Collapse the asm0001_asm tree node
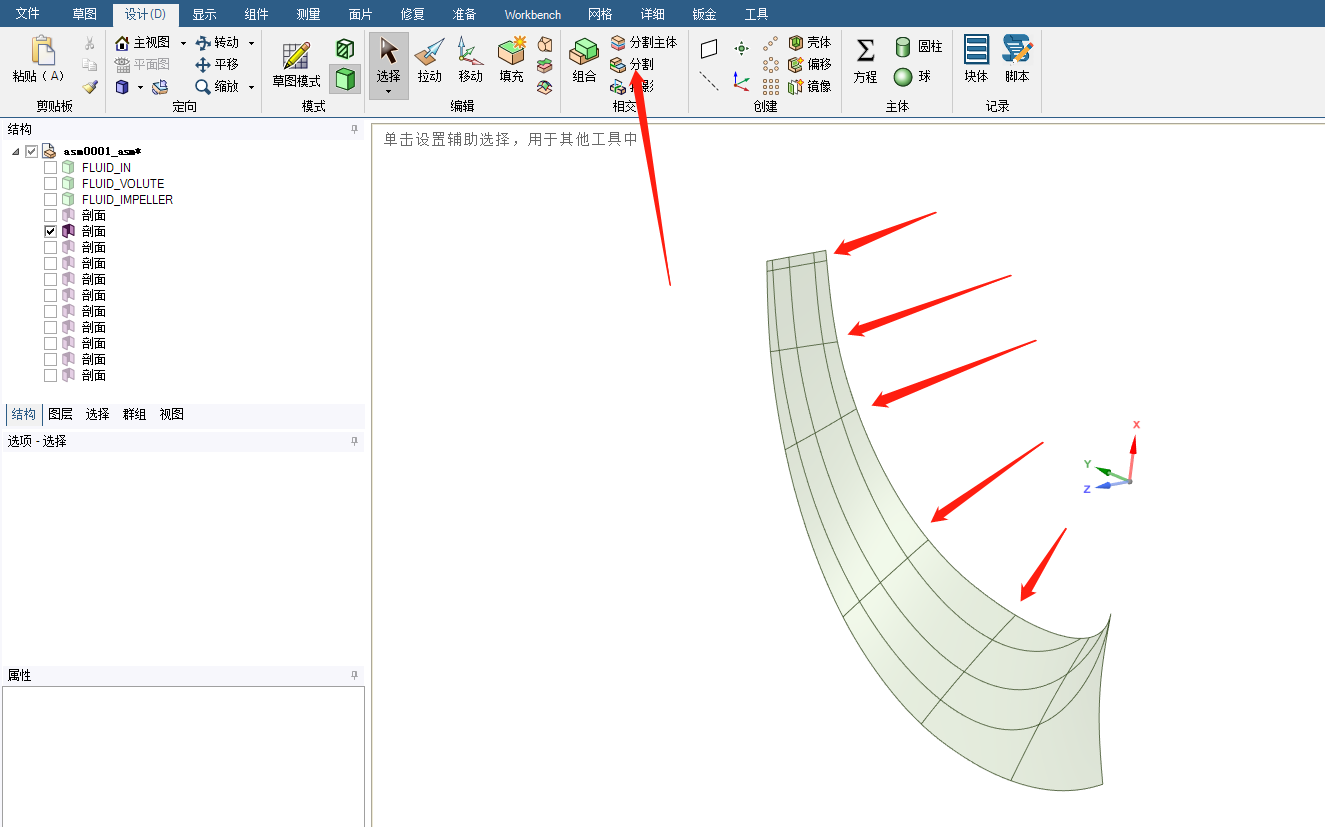Viewport: 1325px width, 827px height. tap(16, 151)
